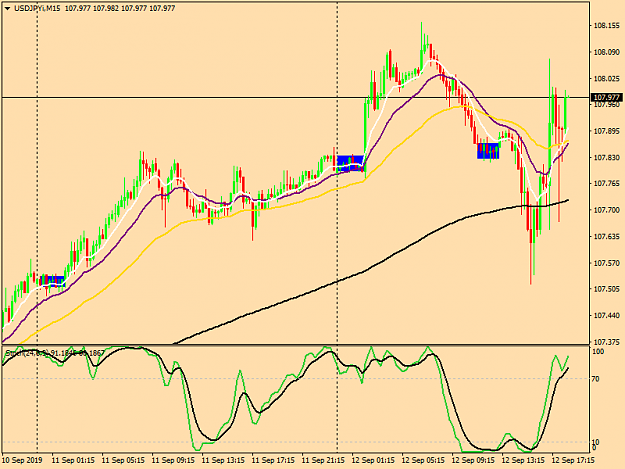
Task: Click the 107.570 price scale value
Action: point(607,263)
